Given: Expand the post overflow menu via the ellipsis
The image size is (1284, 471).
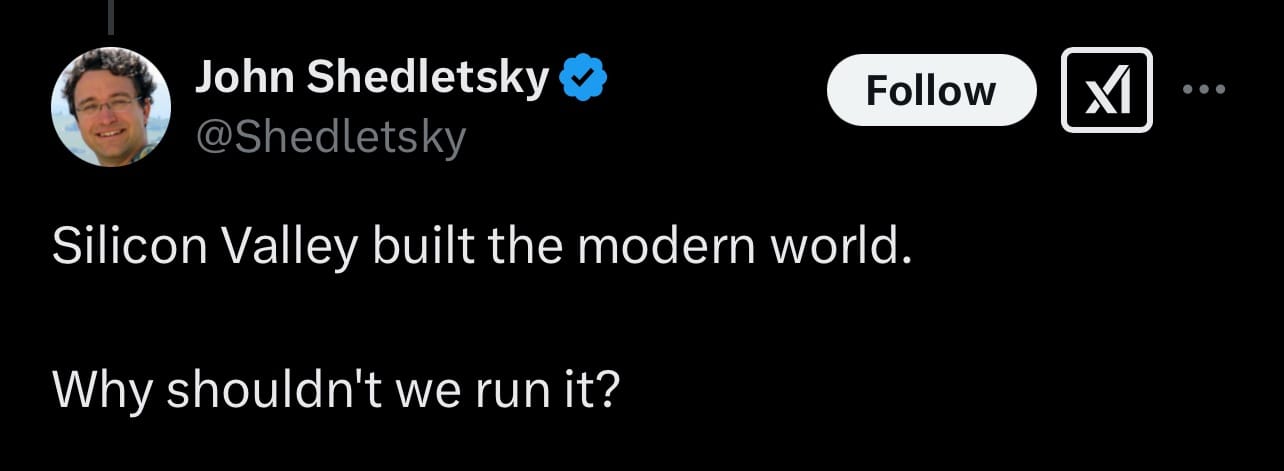Looking at the screenshot, I should coord(1203,90).
